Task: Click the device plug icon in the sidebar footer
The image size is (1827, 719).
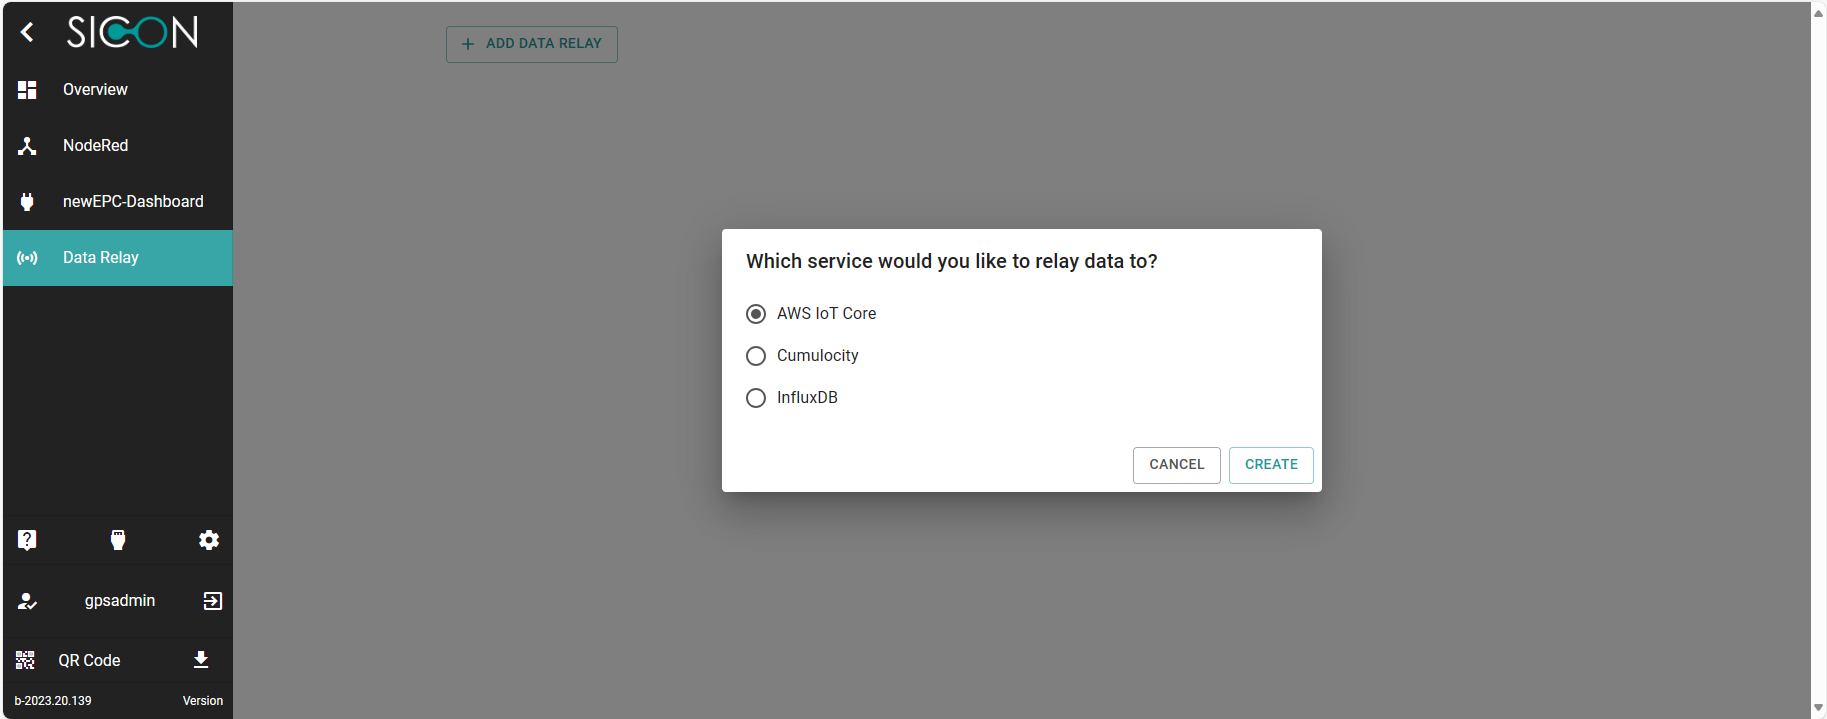Action: pos(118,540)
